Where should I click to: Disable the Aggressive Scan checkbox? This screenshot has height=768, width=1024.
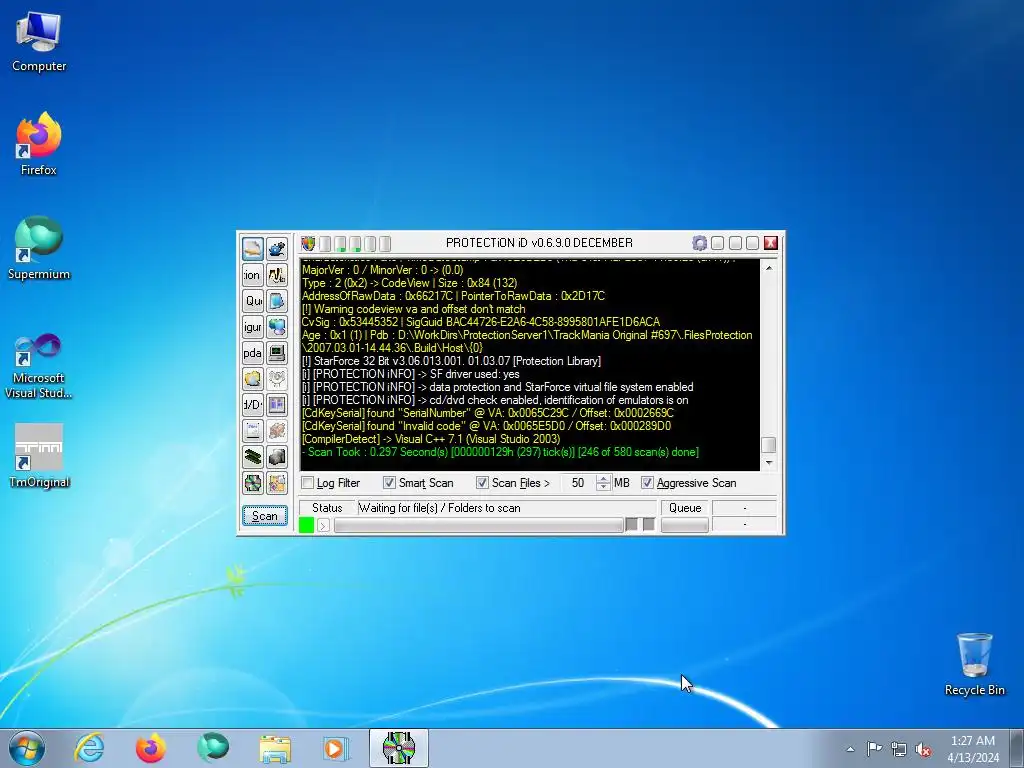(647, 483)
